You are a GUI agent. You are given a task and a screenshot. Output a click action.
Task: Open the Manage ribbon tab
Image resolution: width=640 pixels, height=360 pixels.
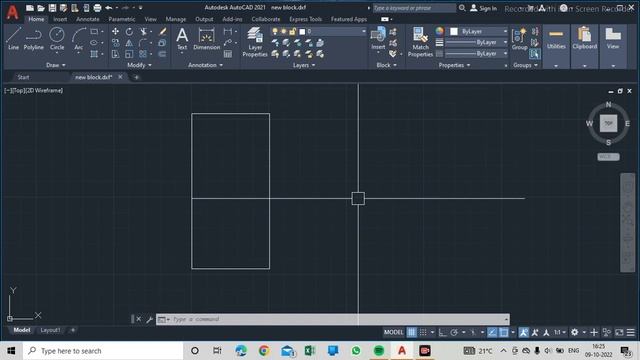pyautogui.click(x=176, y=19)
